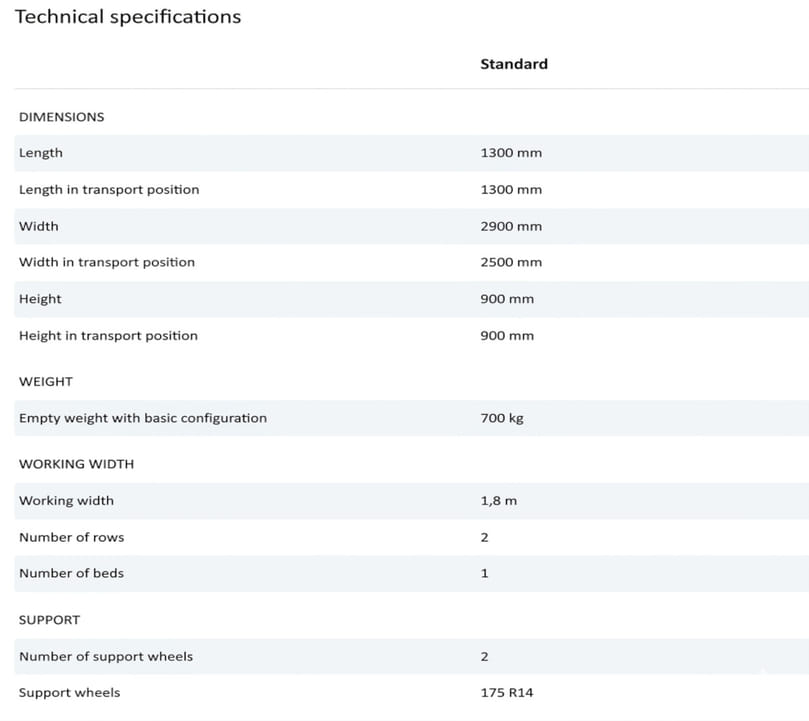The image size is (809, 721).
Task: Click the Technical specifications heading
Action: [x=127, y=17]
